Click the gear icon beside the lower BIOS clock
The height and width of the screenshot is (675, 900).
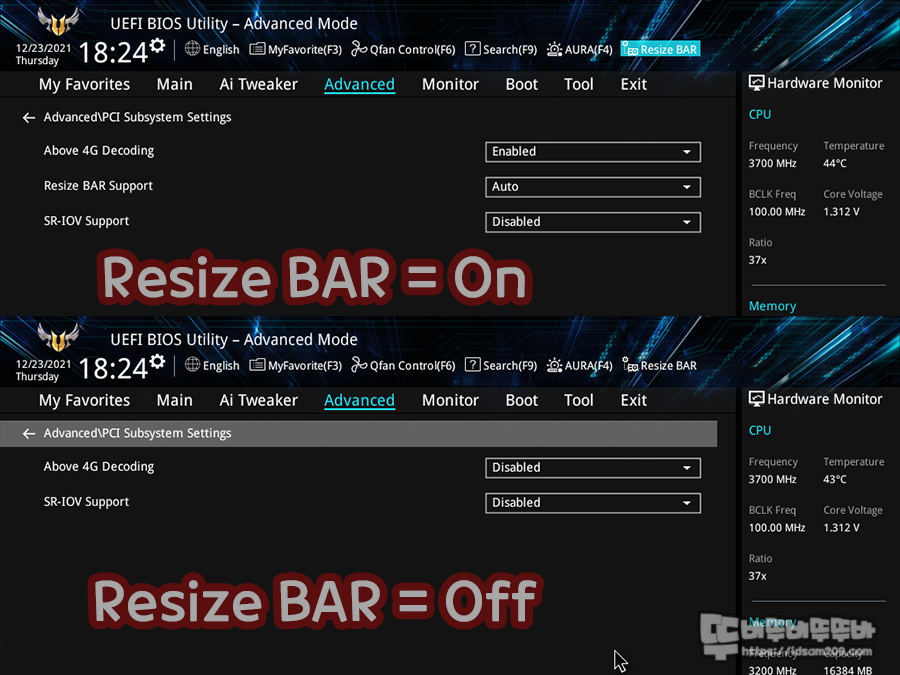click(157, 362)
